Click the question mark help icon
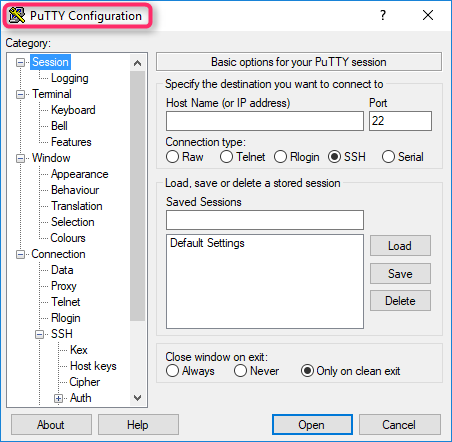The image size is (452, 442). pos(383,15)
